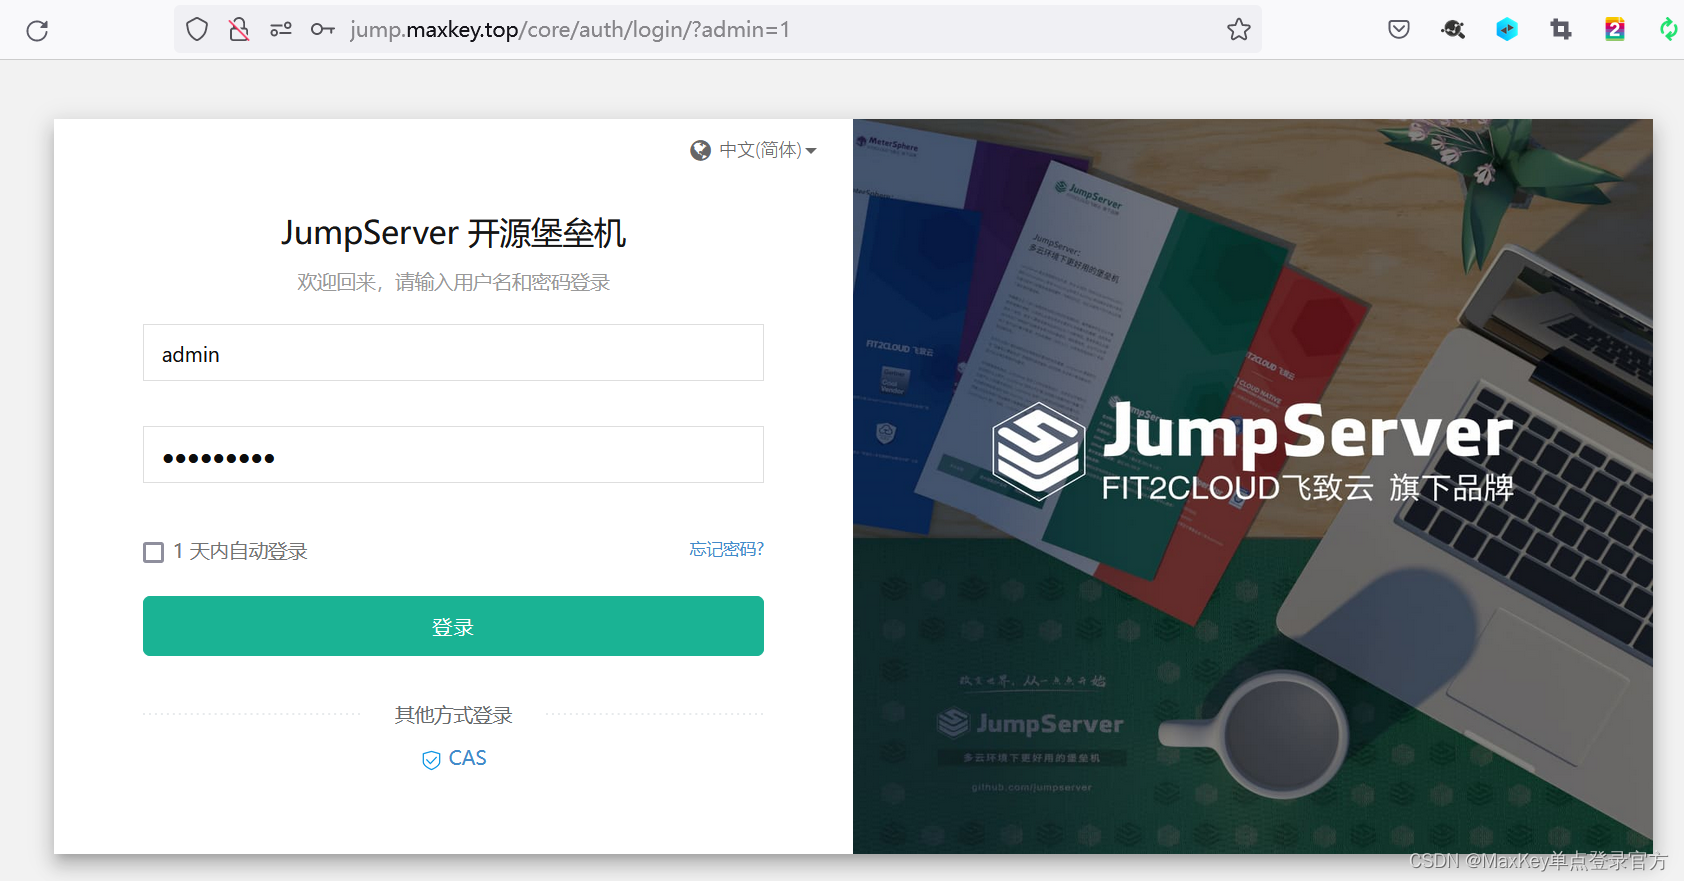Click the globe language icon
Viewport: 1684px width, 881px height.
pyautogui.click(x=701, y=150)
